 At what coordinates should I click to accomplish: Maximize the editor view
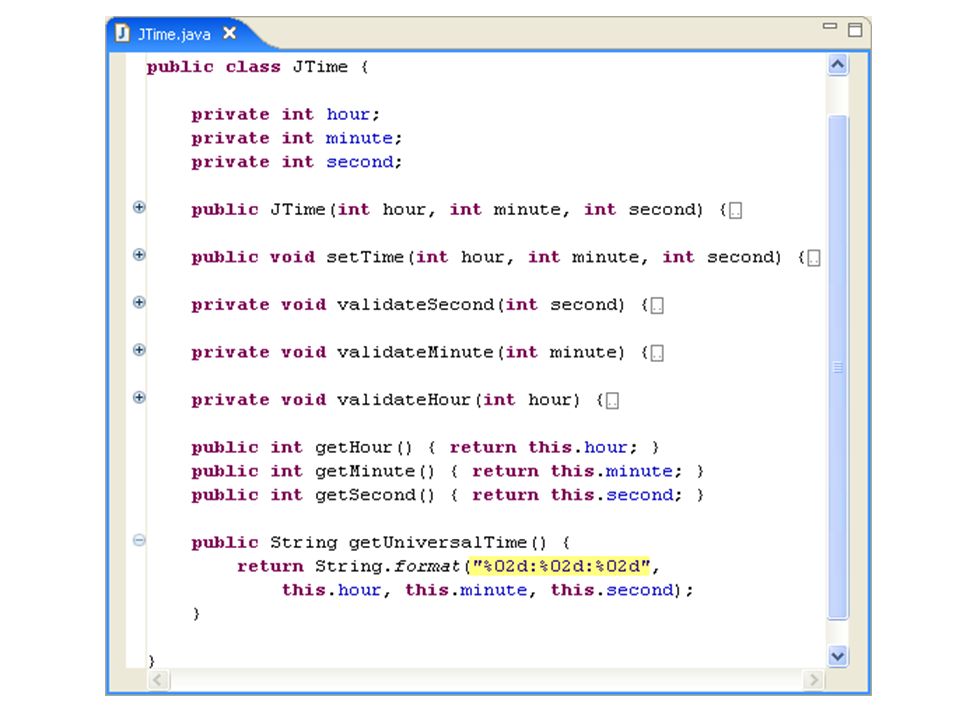(x=855, y=29)
